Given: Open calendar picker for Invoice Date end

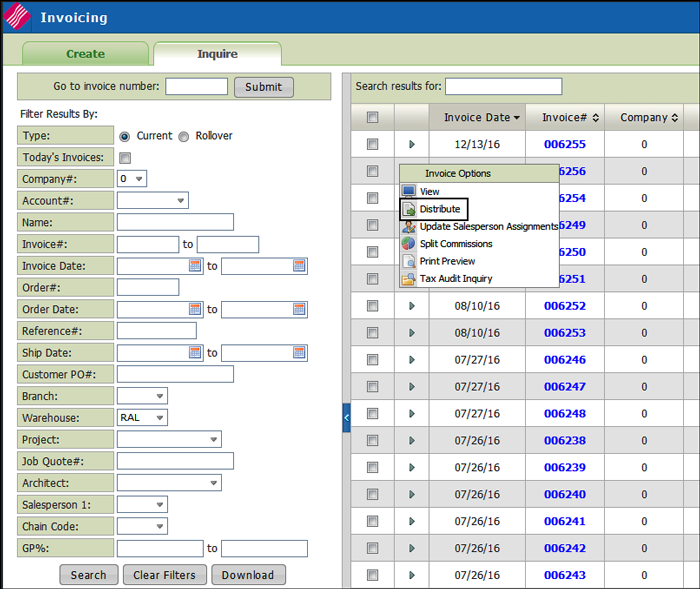Looking at the screenshot, I should click(299, 266).
